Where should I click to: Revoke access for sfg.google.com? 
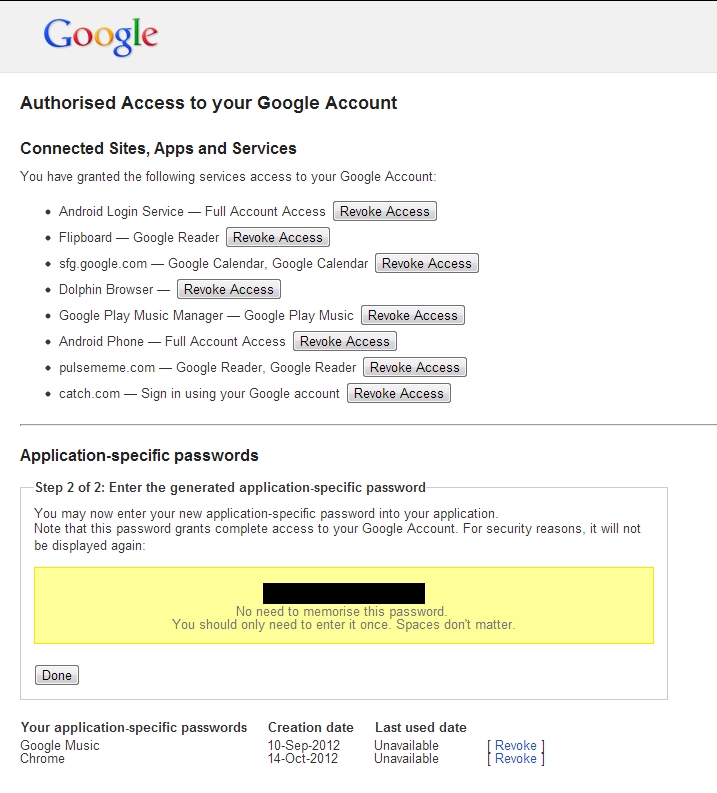427,263
